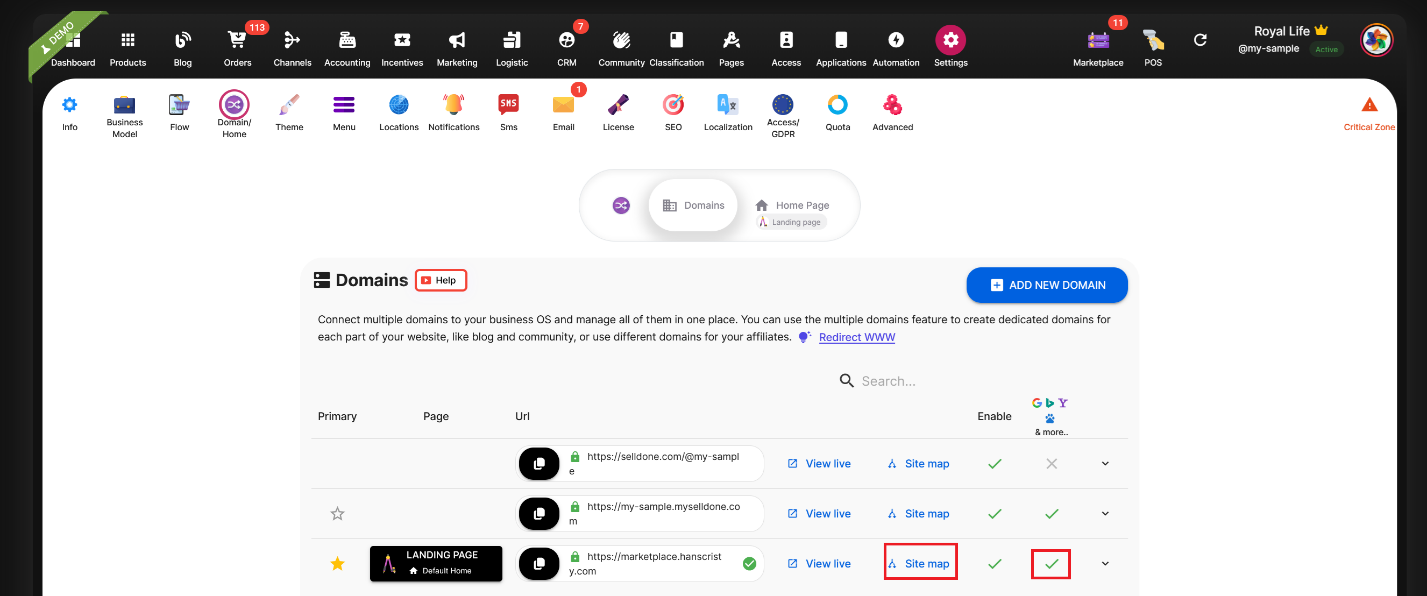Set my-sample.myselldone.com as primary star
The height and width of the screenshot is (596, 1427).
337,514
